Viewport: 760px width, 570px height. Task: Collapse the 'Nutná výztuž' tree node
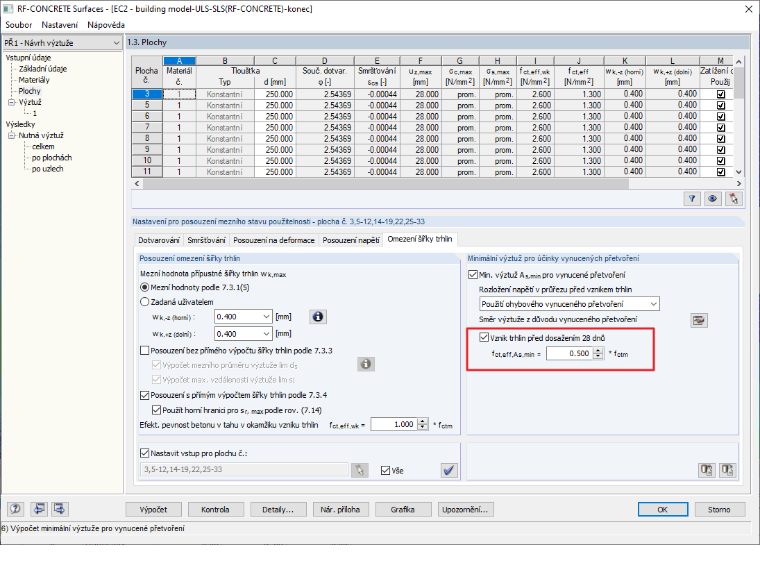pyautogui.click(x=12, y=135)
